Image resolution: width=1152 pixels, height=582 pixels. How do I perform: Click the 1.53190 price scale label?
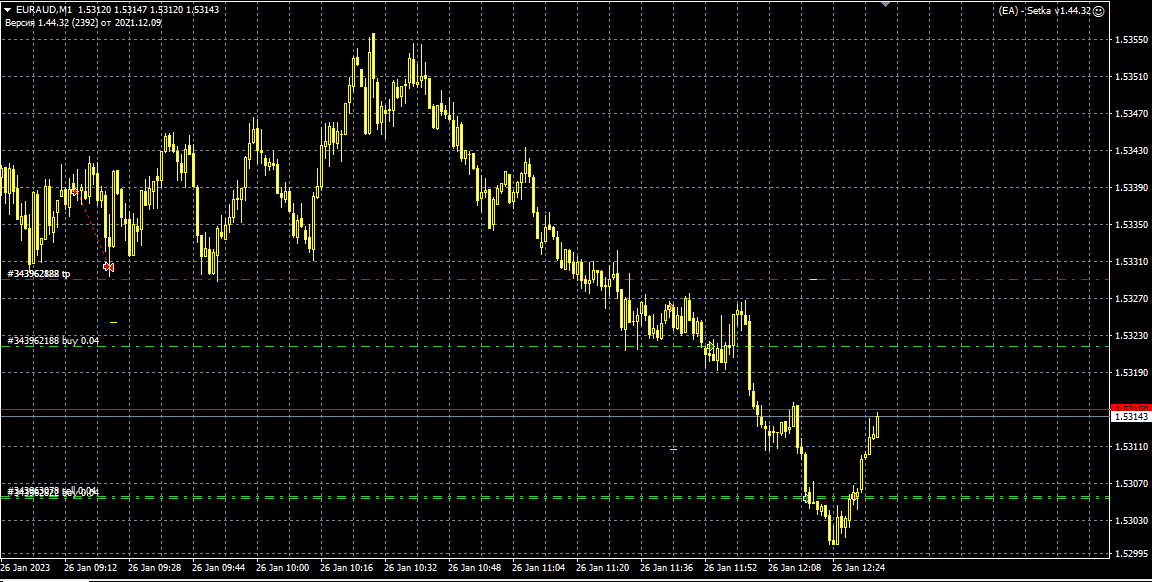(1131, 373)
